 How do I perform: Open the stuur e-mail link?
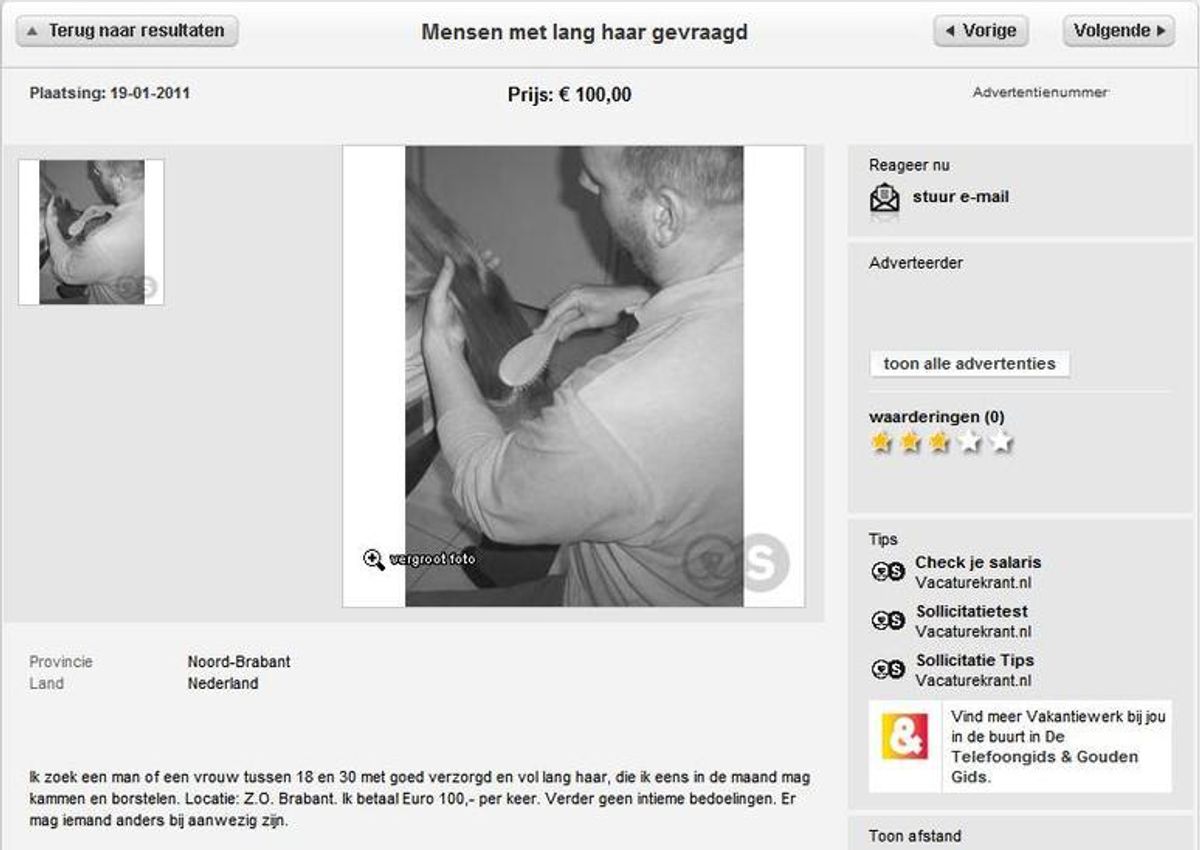[961, 197]
